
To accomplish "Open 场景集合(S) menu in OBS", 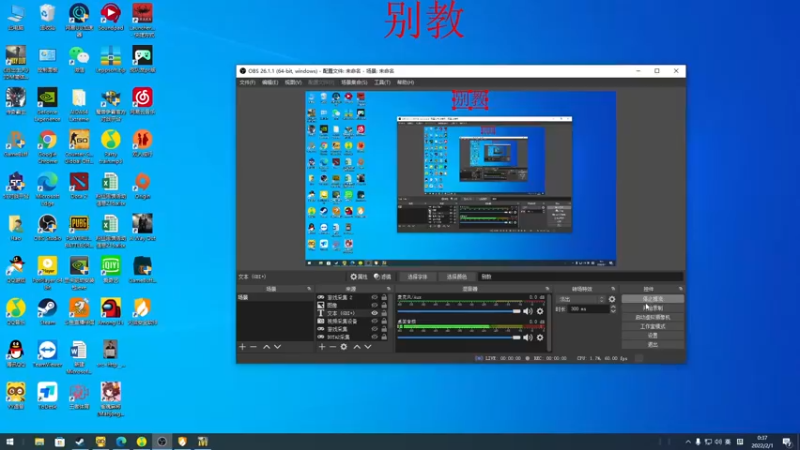I will pyautogui.click(x=354, y=82).
